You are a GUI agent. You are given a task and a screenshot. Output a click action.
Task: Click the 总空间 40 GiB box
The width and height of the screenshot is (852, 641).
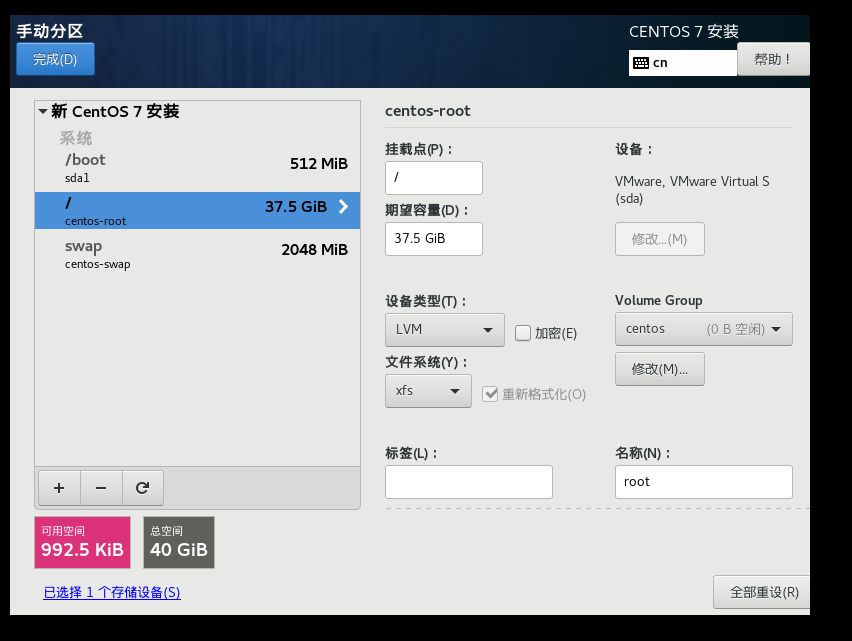[x=179, y=543]
